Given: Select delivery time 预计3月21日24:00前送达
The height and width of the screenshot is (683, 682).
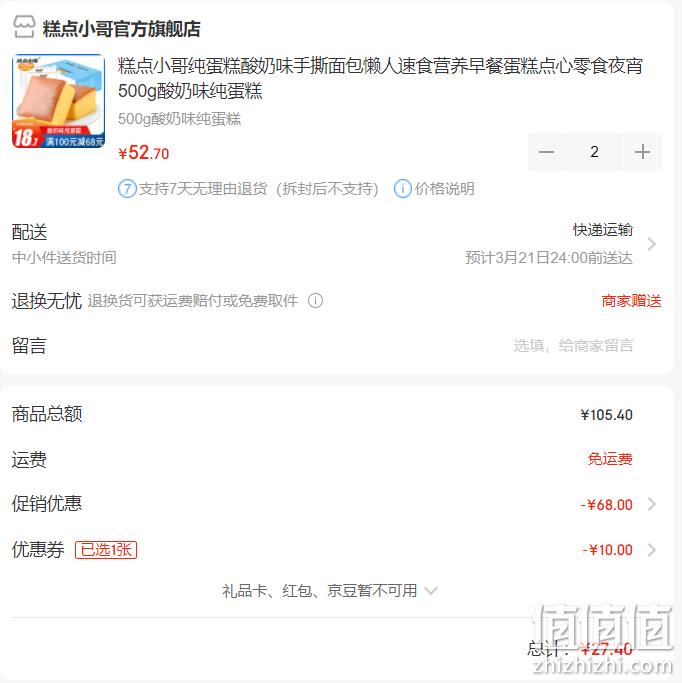Looking at the screenshot, I should 548,257.
